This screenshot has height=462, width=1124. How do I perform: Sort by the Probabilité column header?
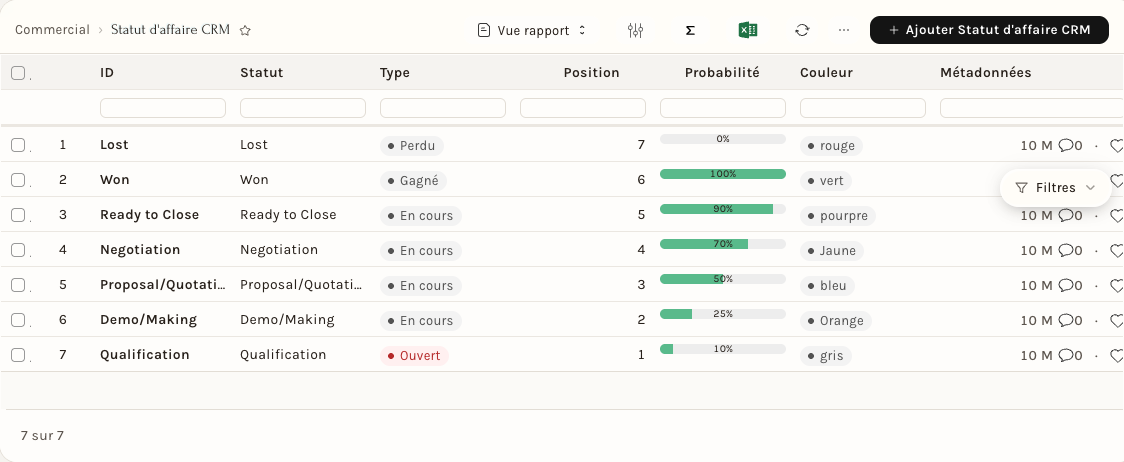point(722,72)
